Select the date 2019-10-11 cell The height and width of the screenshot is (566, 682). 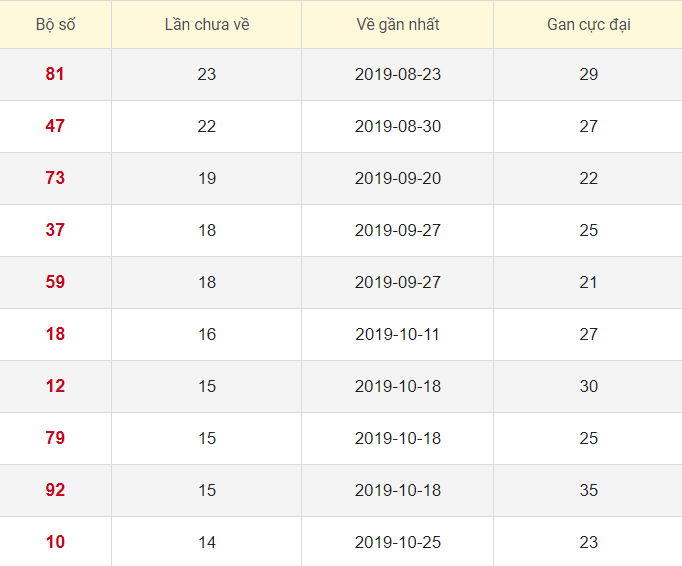point(397,334)
